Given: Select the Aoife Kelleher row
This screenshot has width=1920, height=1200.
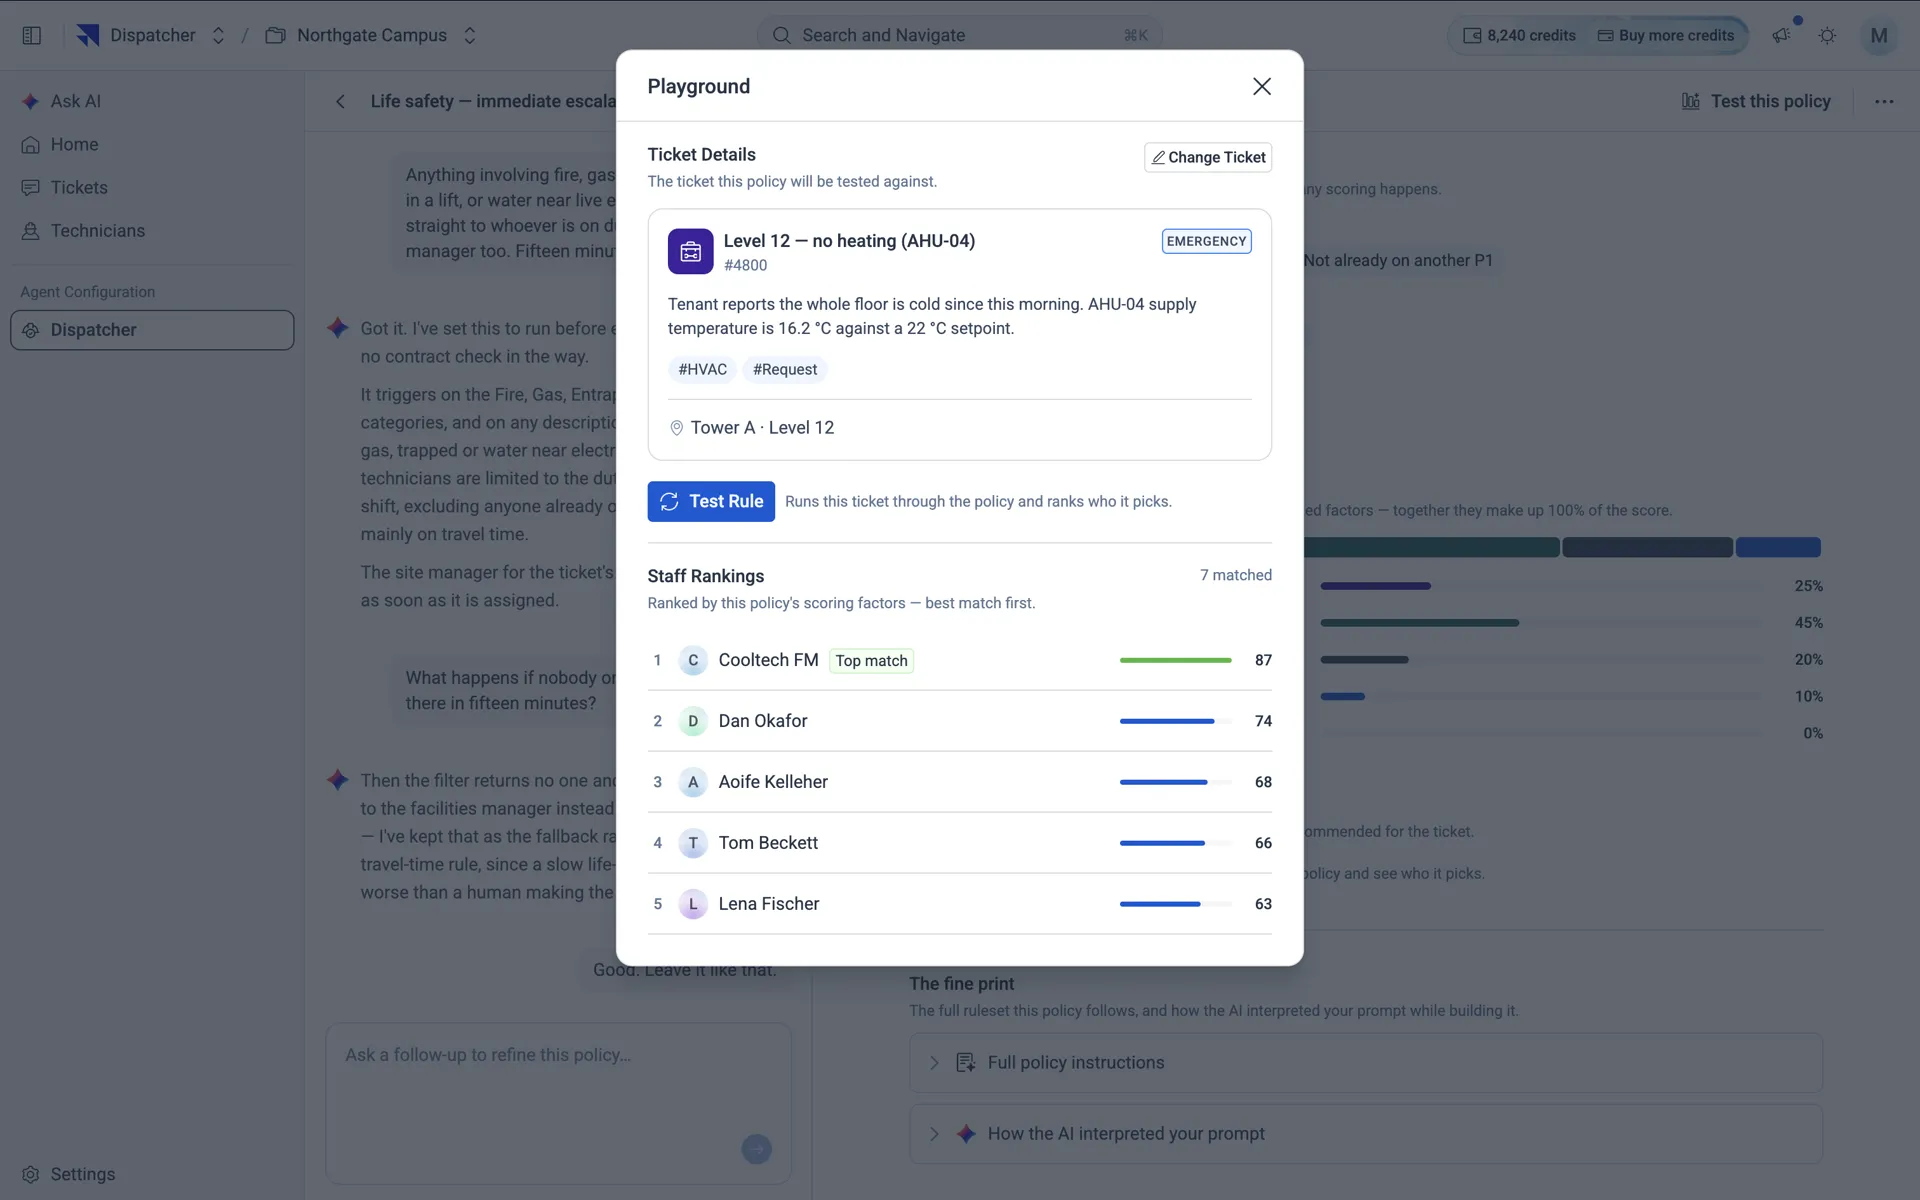Looking at the screenshot, I should [959, 782].
